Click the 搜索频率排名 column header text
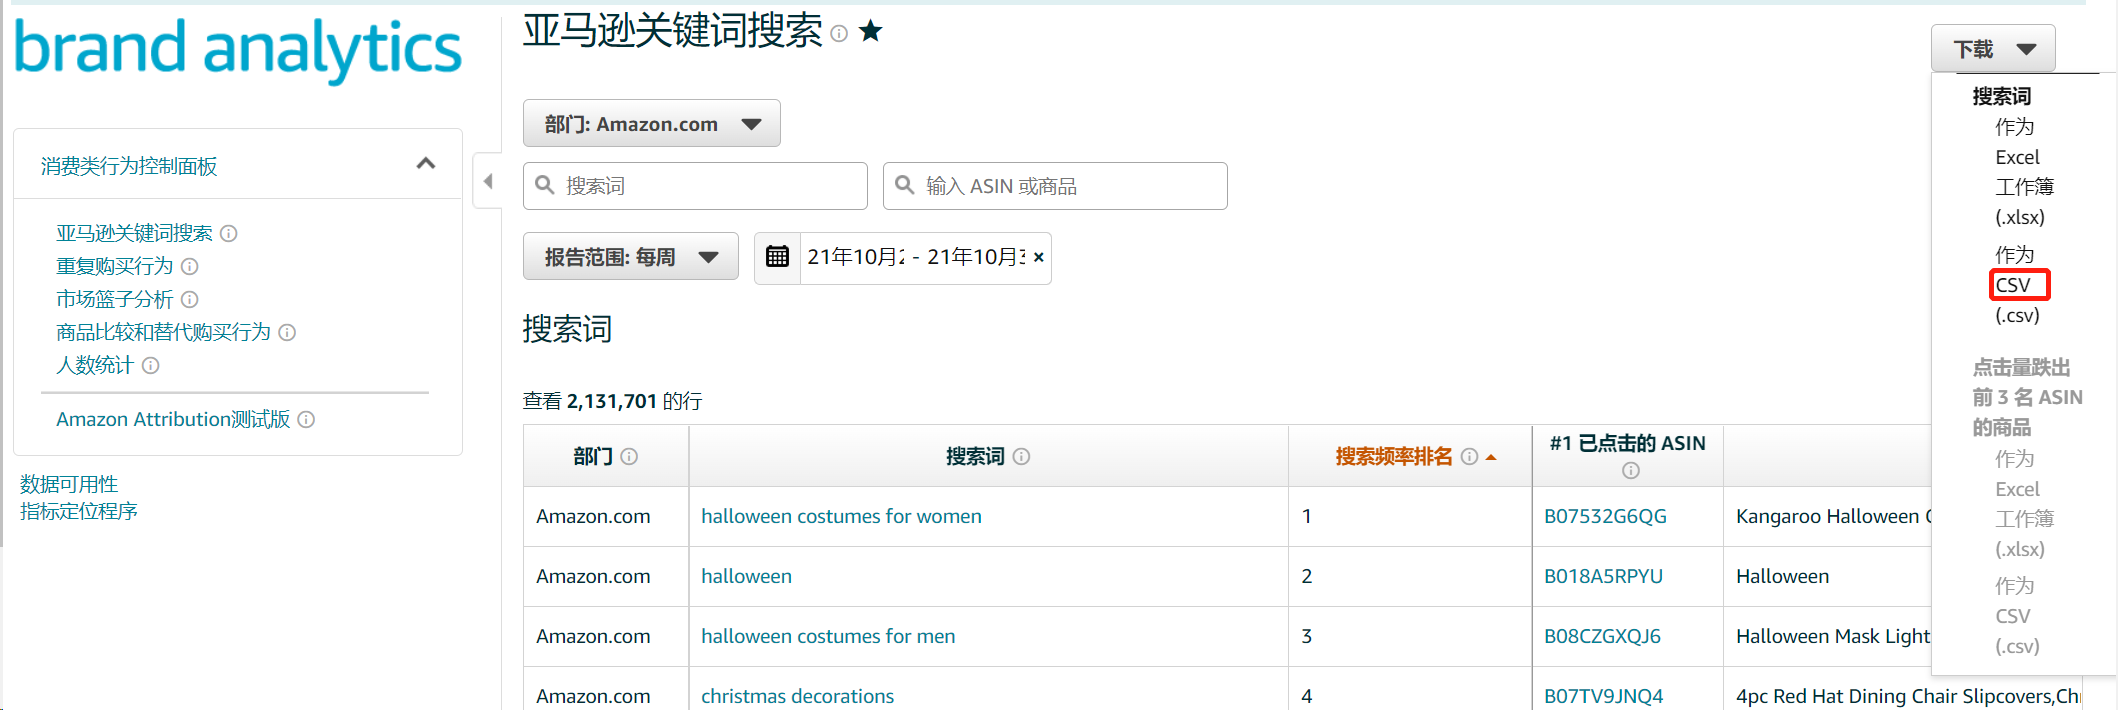 1394,456
